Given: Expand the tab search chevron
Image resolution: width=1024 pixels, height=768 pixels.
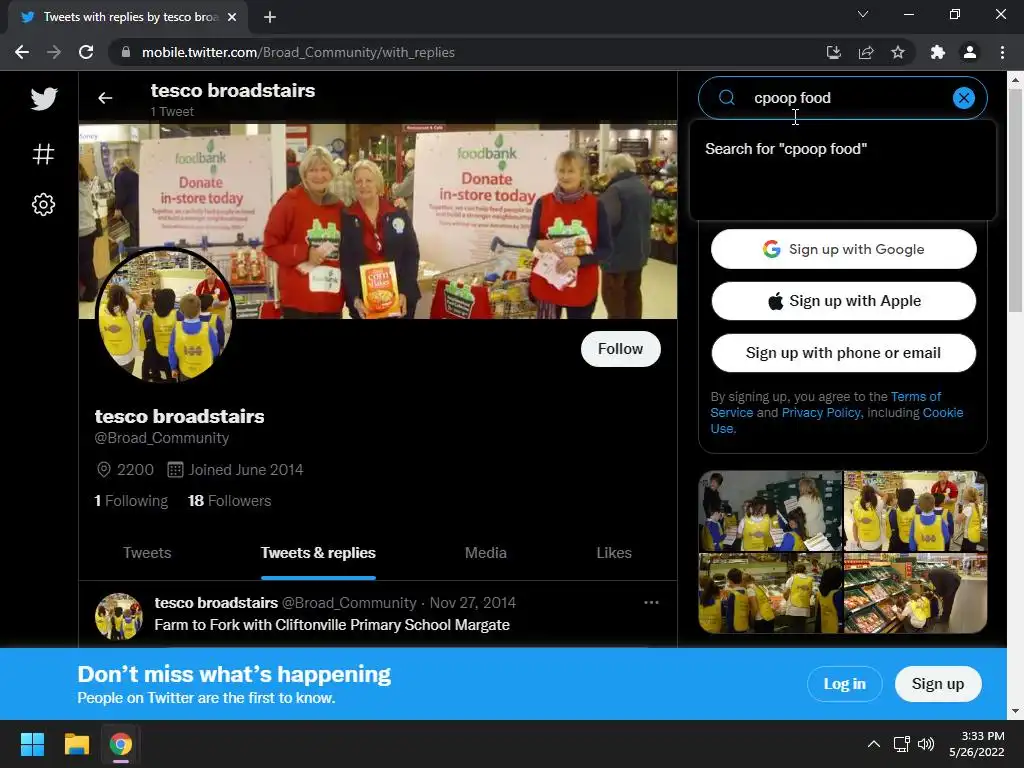Looking at the screenshot, I should point(863,14).
